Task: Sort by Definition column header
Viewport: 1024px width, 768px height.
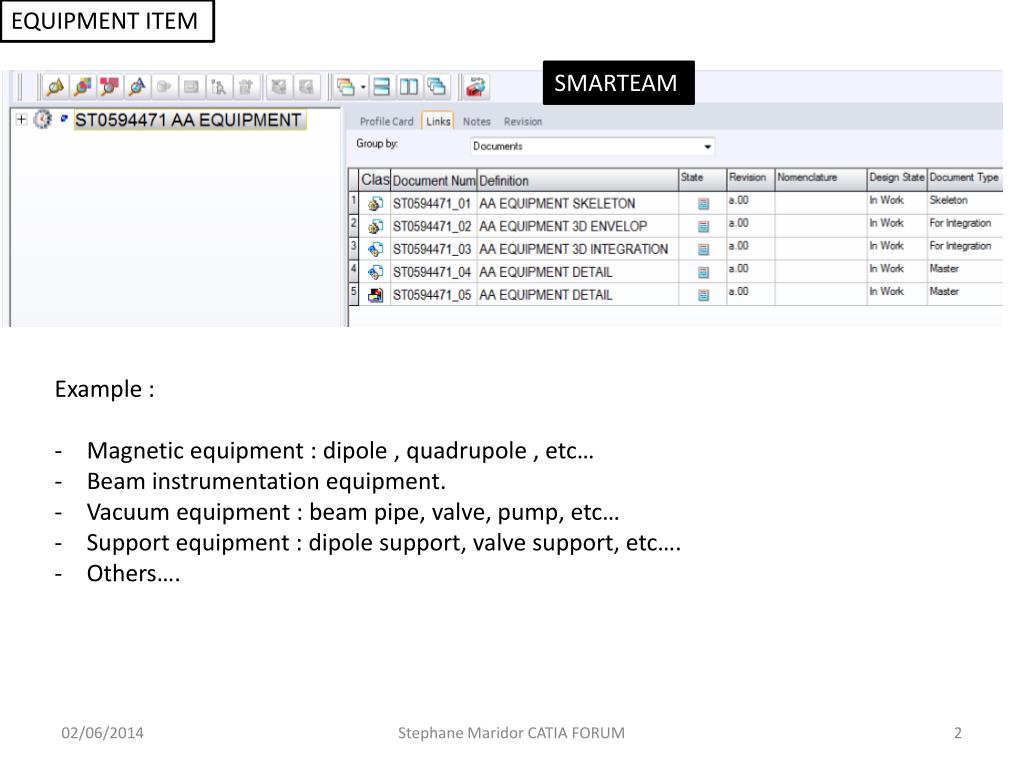Action: [577, 180]
